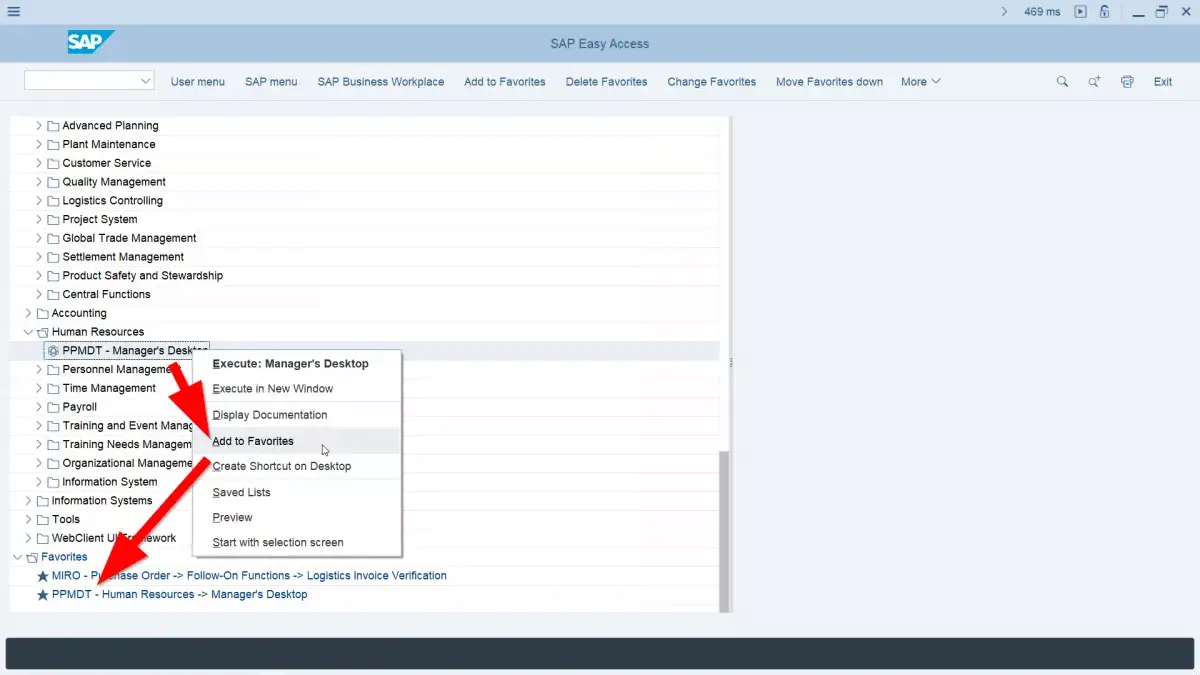Click the User menu button
1200x675 pixels.
(x=198, y=82)
